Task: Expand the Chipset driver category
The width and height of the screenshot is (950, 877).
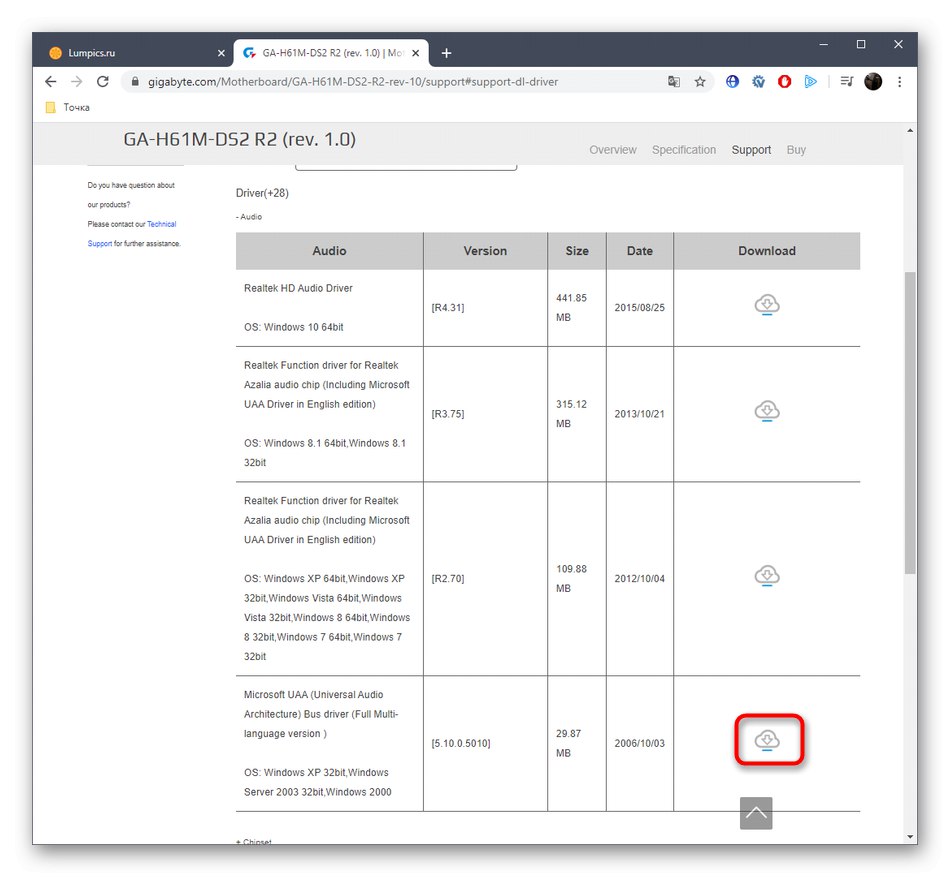Action: pyautogui.click(x=254, y=841)
